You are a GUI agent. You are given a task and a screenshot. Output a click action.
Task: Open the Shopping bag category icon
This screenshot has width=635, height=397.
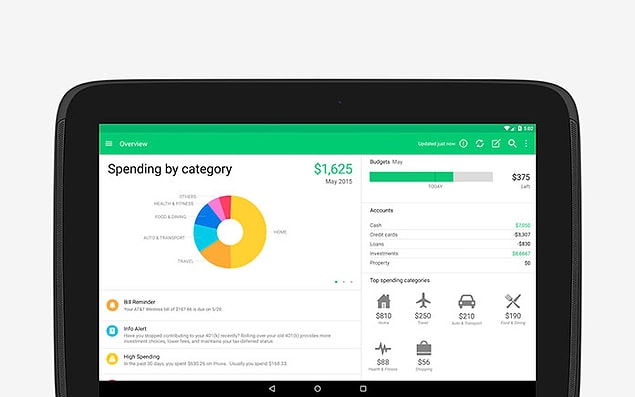coord(424,348)
